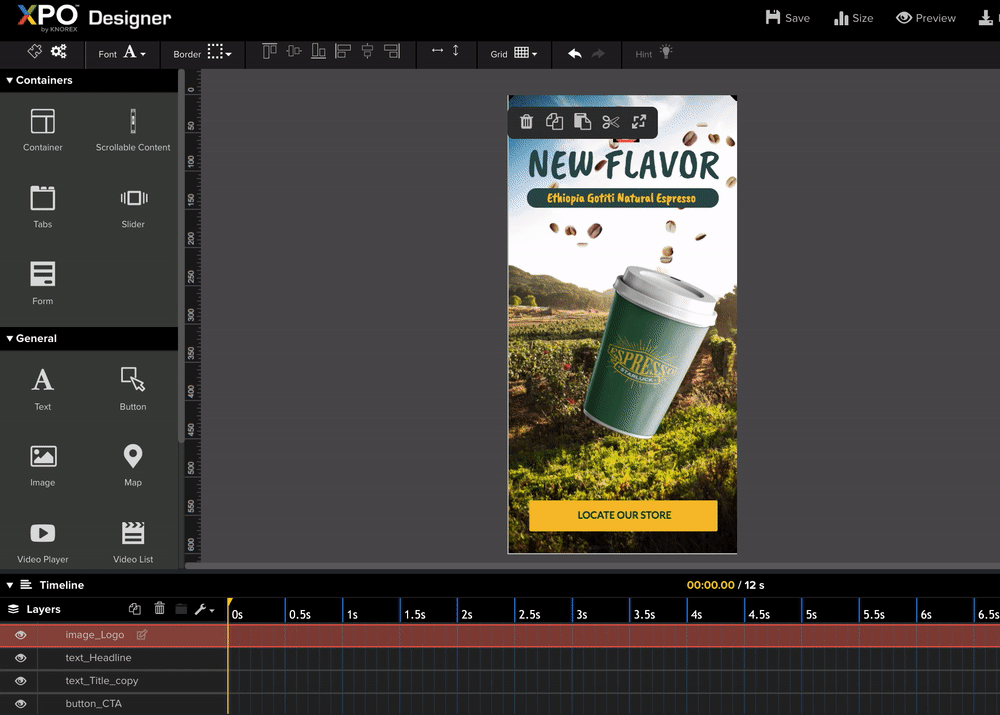Viewport: 1000px width, 715px height.
Task: Open the Border dropdown
Action: (x=202, y=54)
